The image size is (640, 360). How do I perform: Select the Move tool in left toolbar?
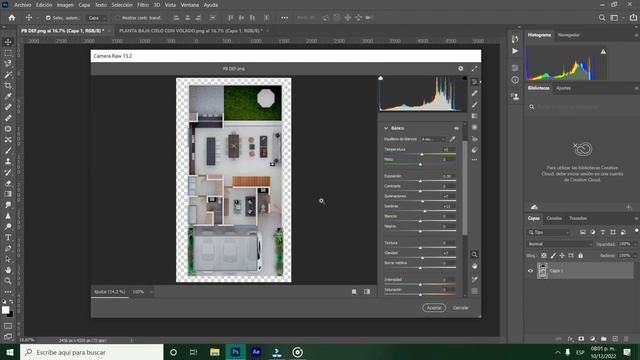pos(8,42)
